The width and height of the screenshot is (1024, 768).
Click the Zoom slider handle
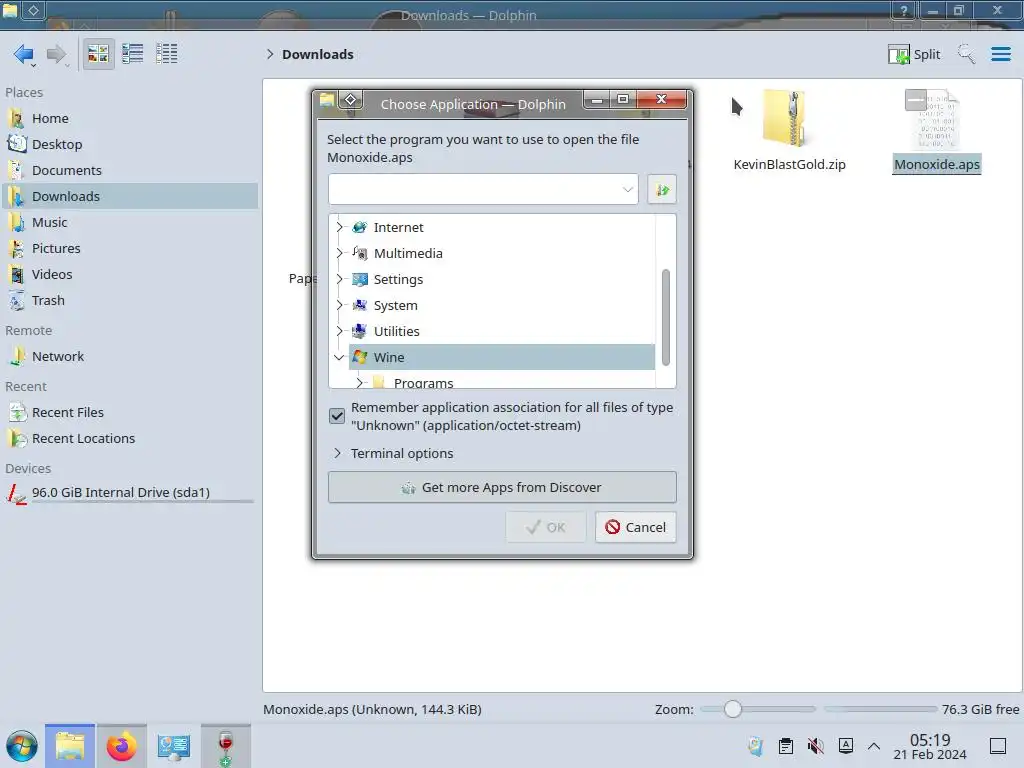pyautogui.click(x=733, y=709)
